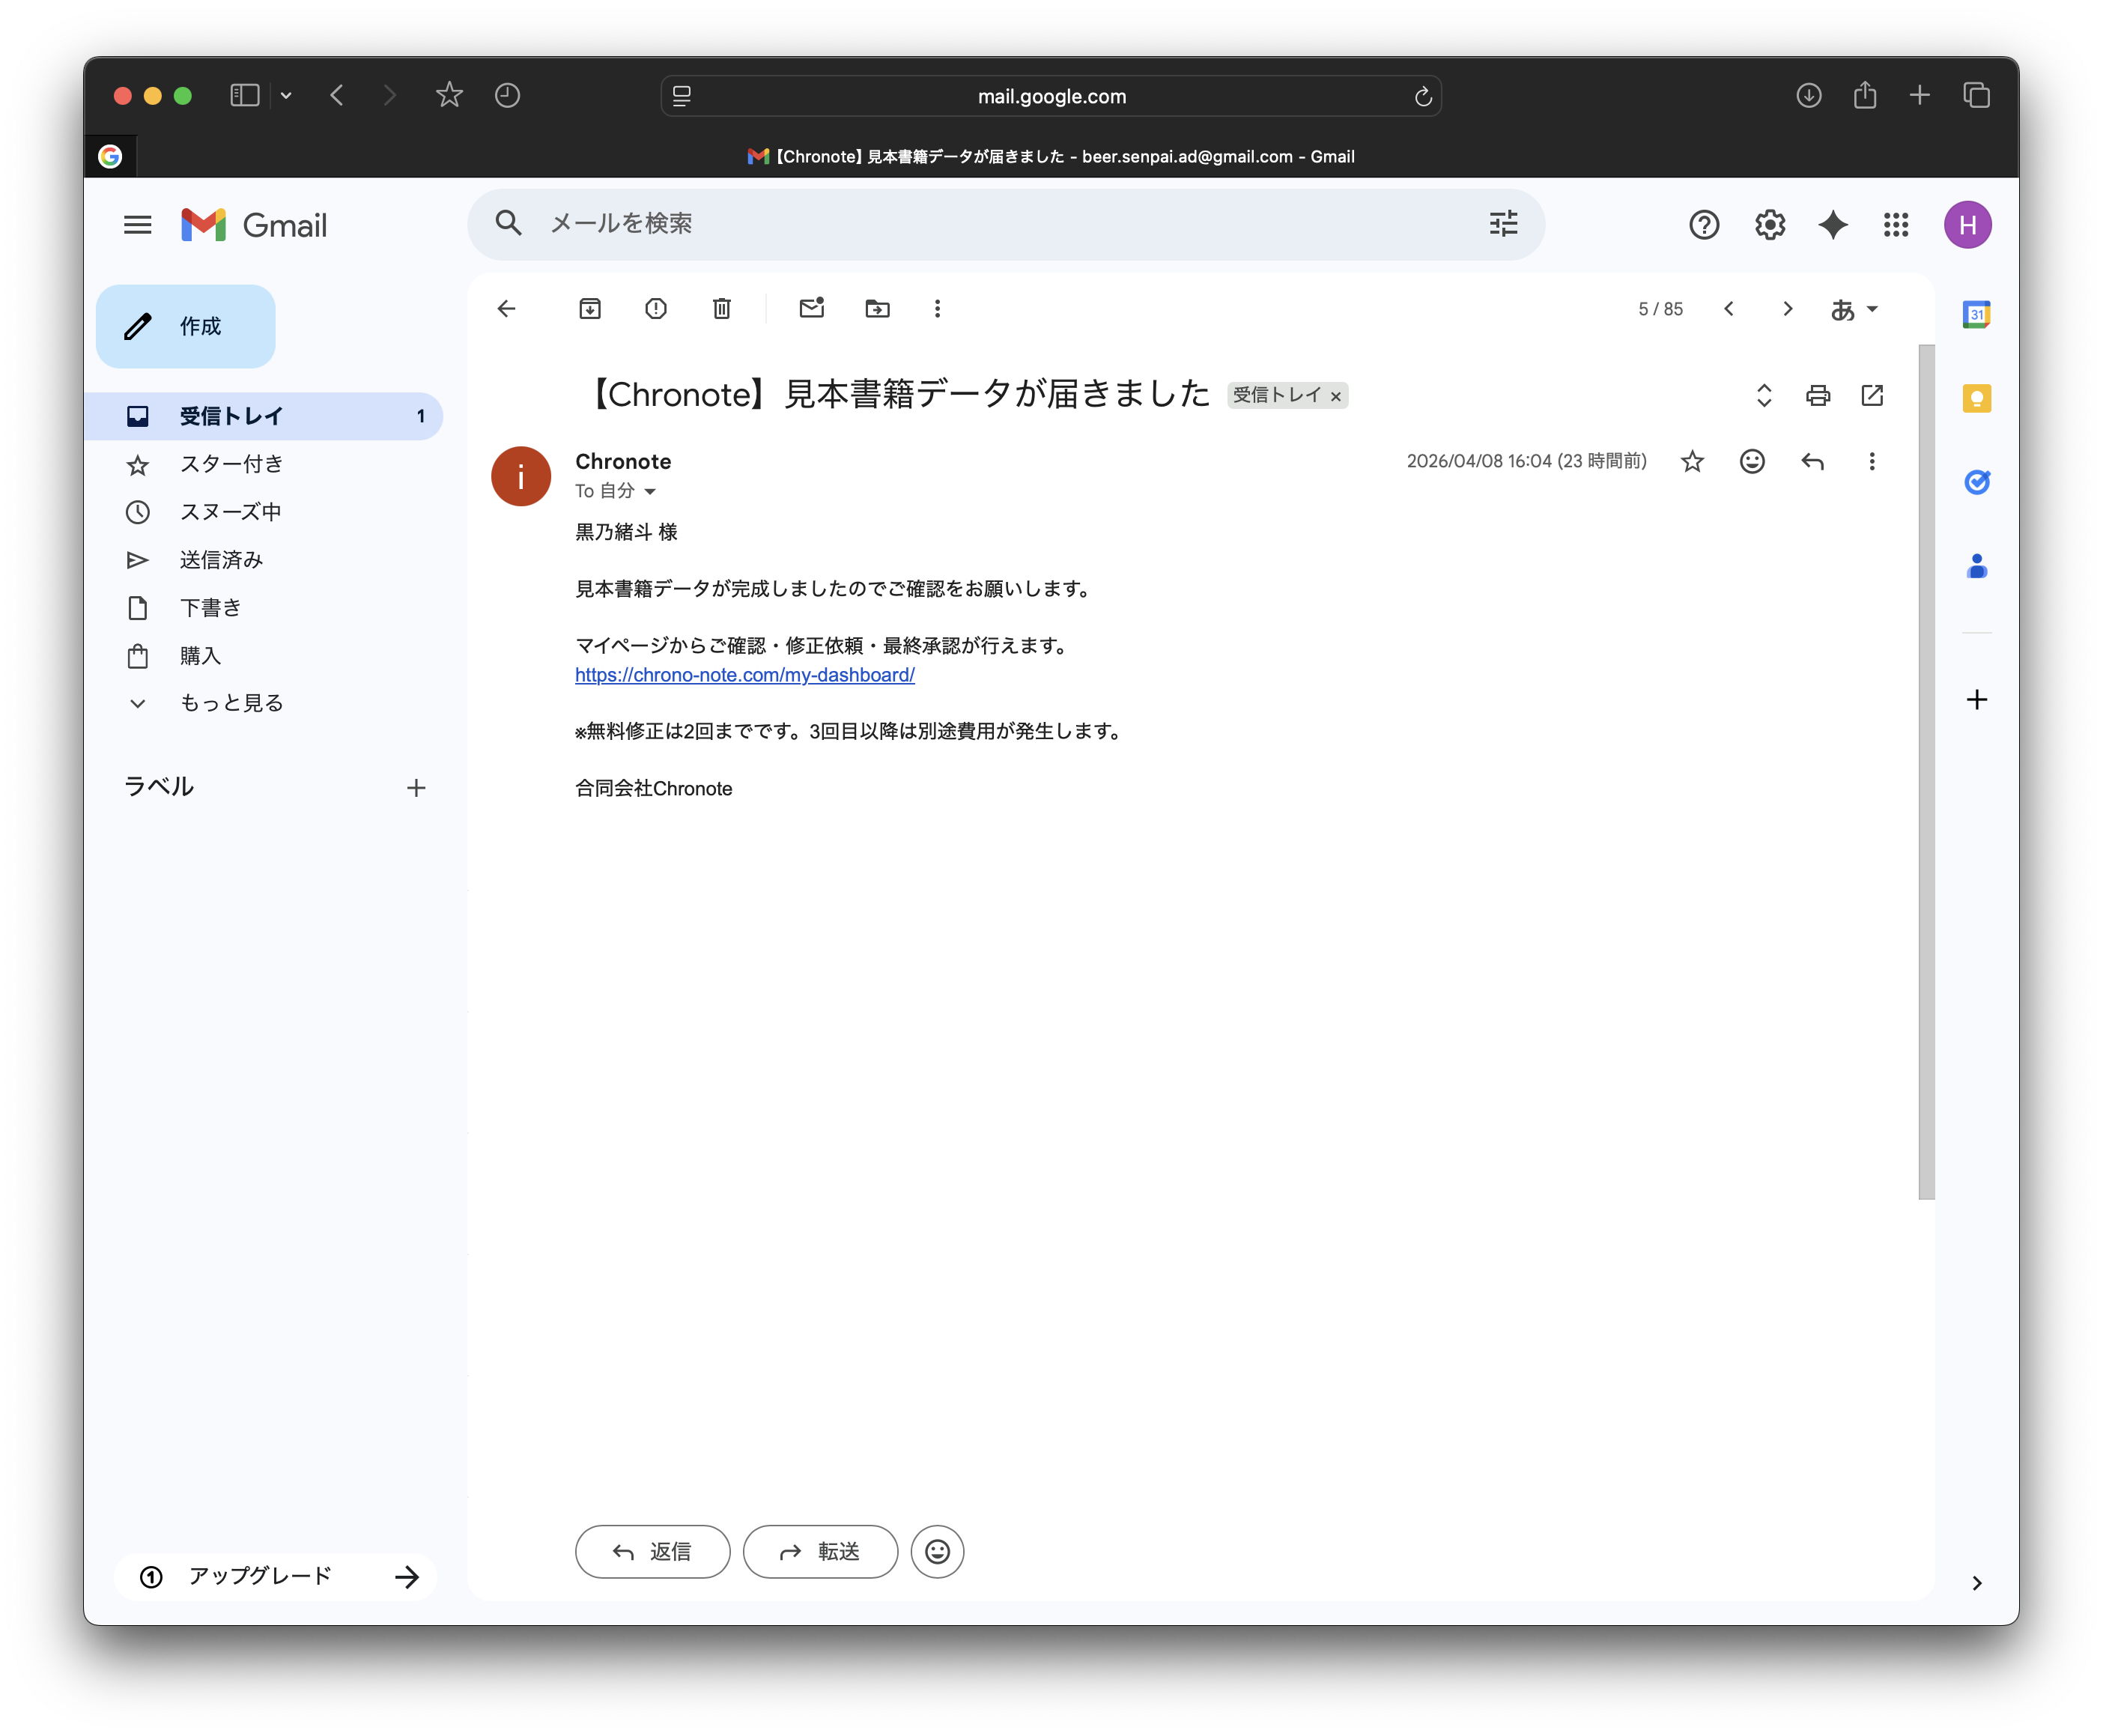Move the email to a folder
The image size is (2103, 1736).
pyautogui.click(x=877, y=309)
